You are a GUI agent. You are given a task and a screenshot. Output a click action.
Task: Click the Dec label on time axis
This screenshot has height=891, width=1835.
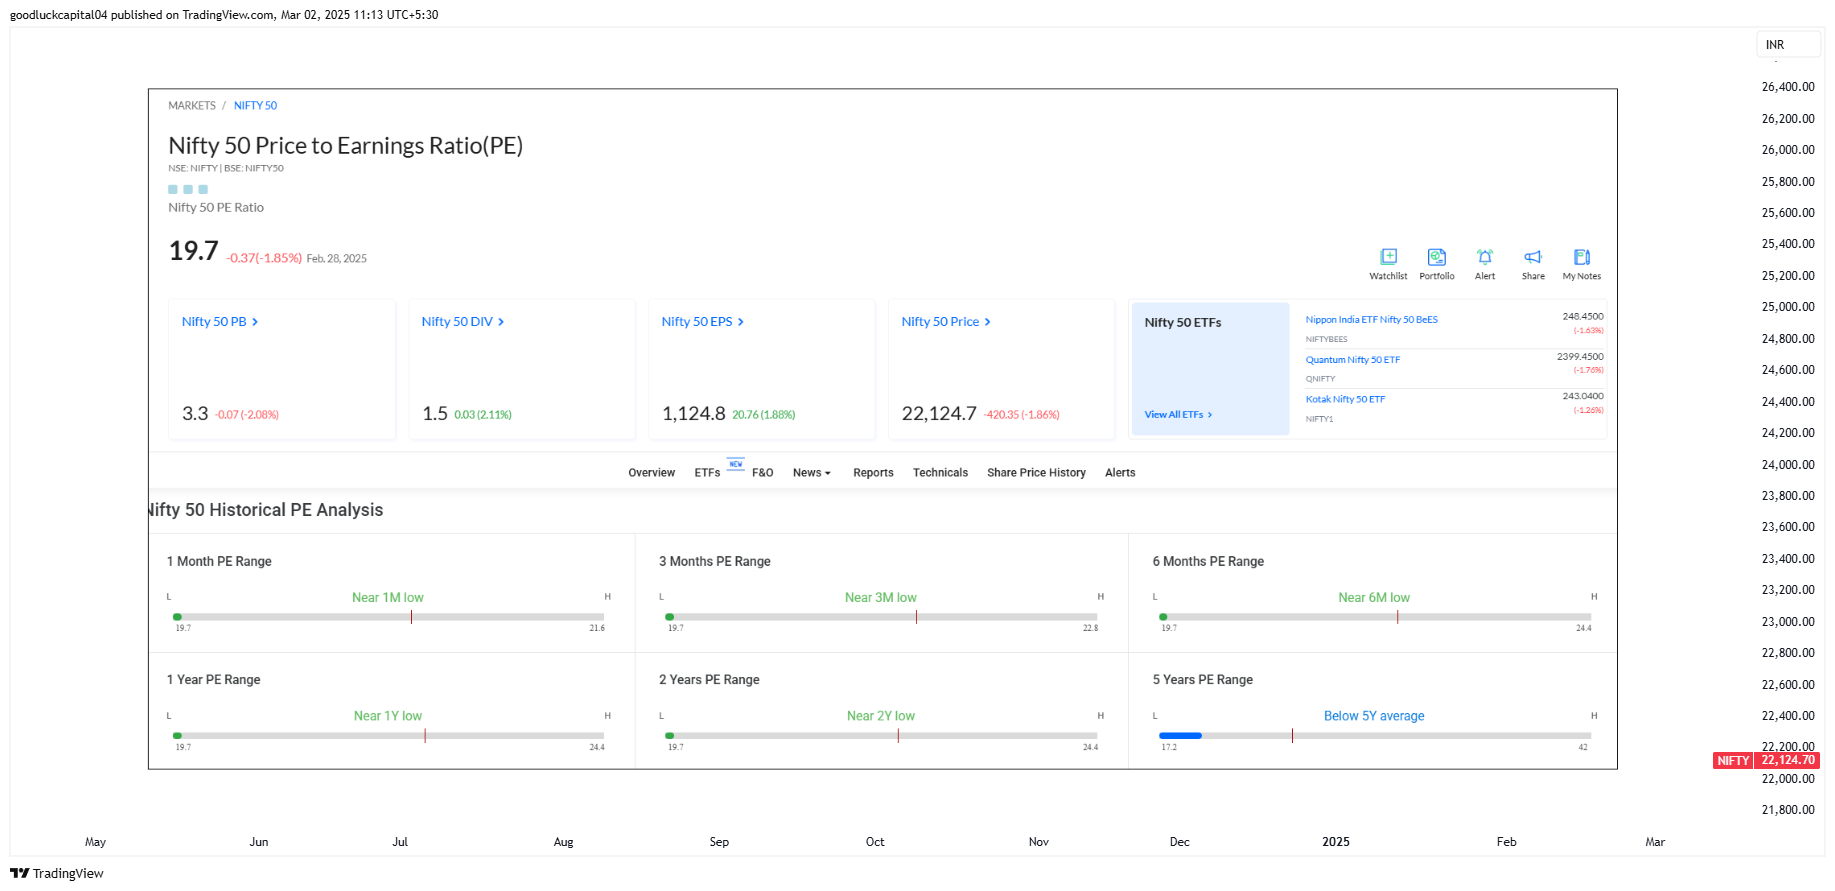click(x=1180, y=842)
